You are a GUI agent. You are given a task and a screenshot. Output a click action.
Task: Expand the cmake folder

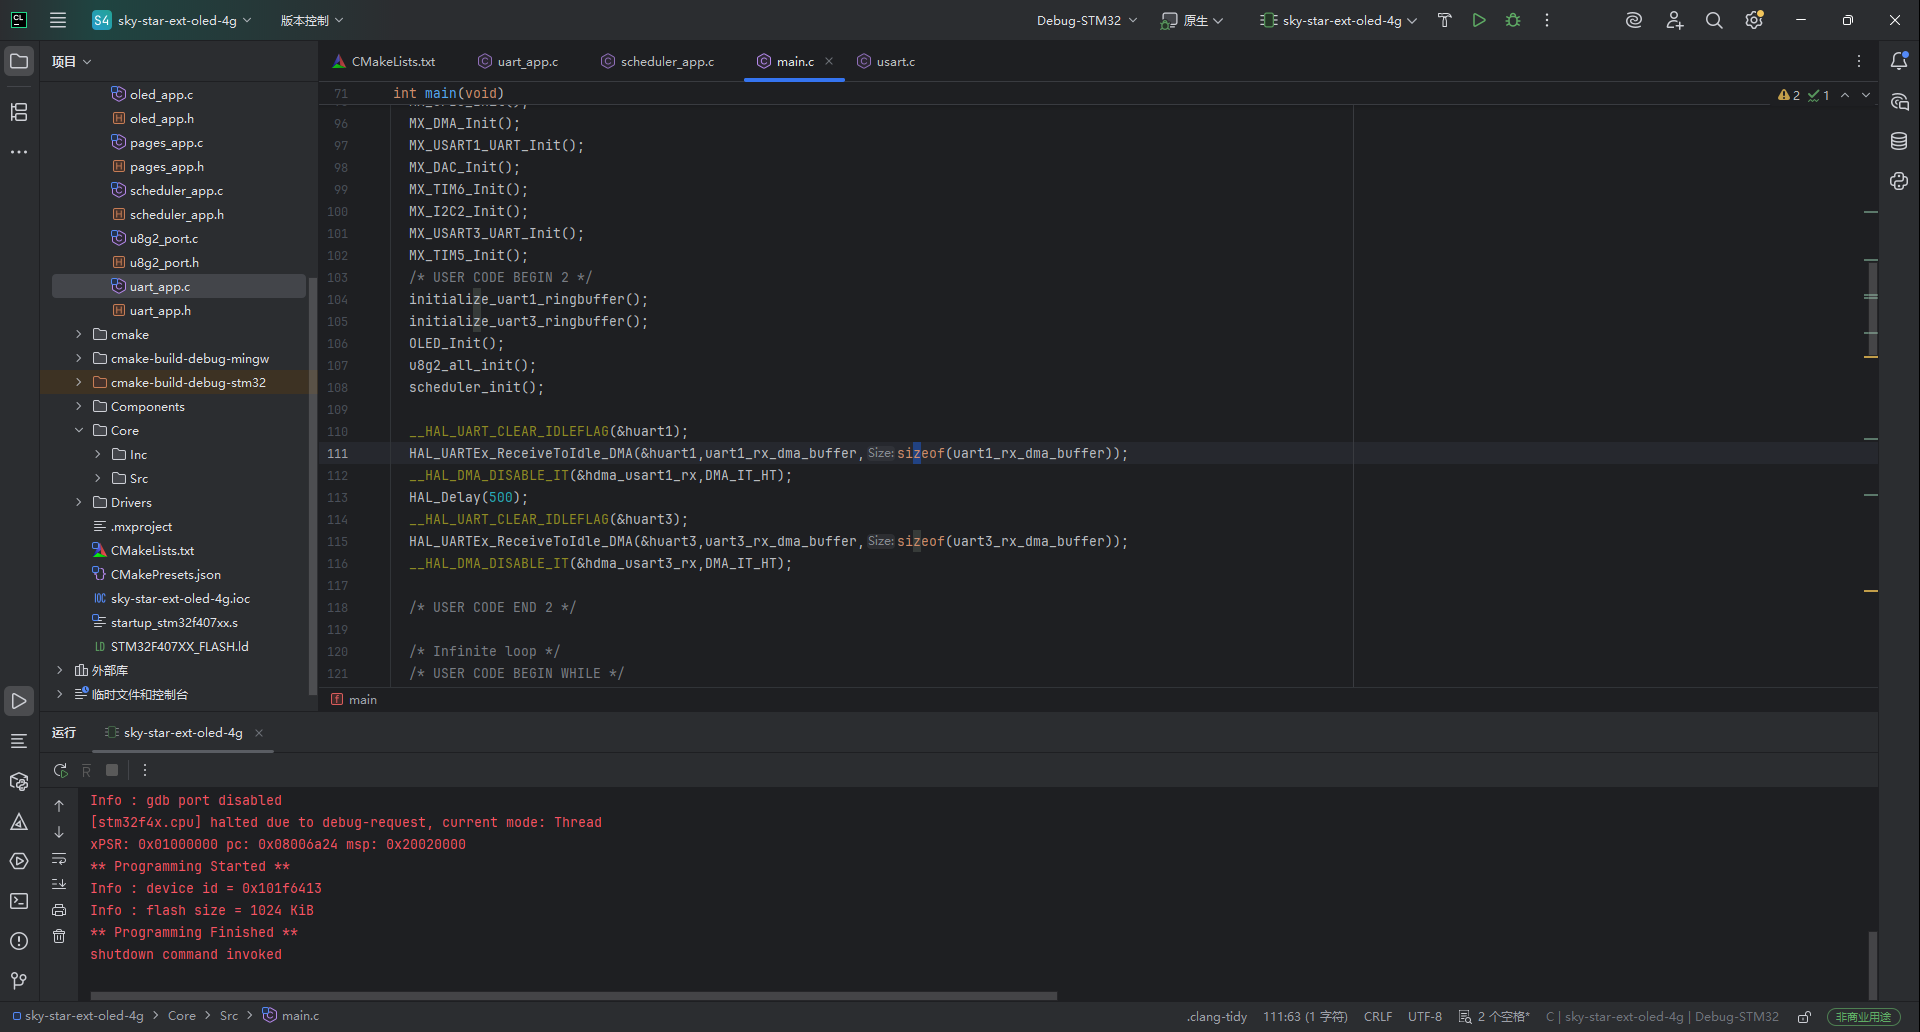(x=79, y=335)
